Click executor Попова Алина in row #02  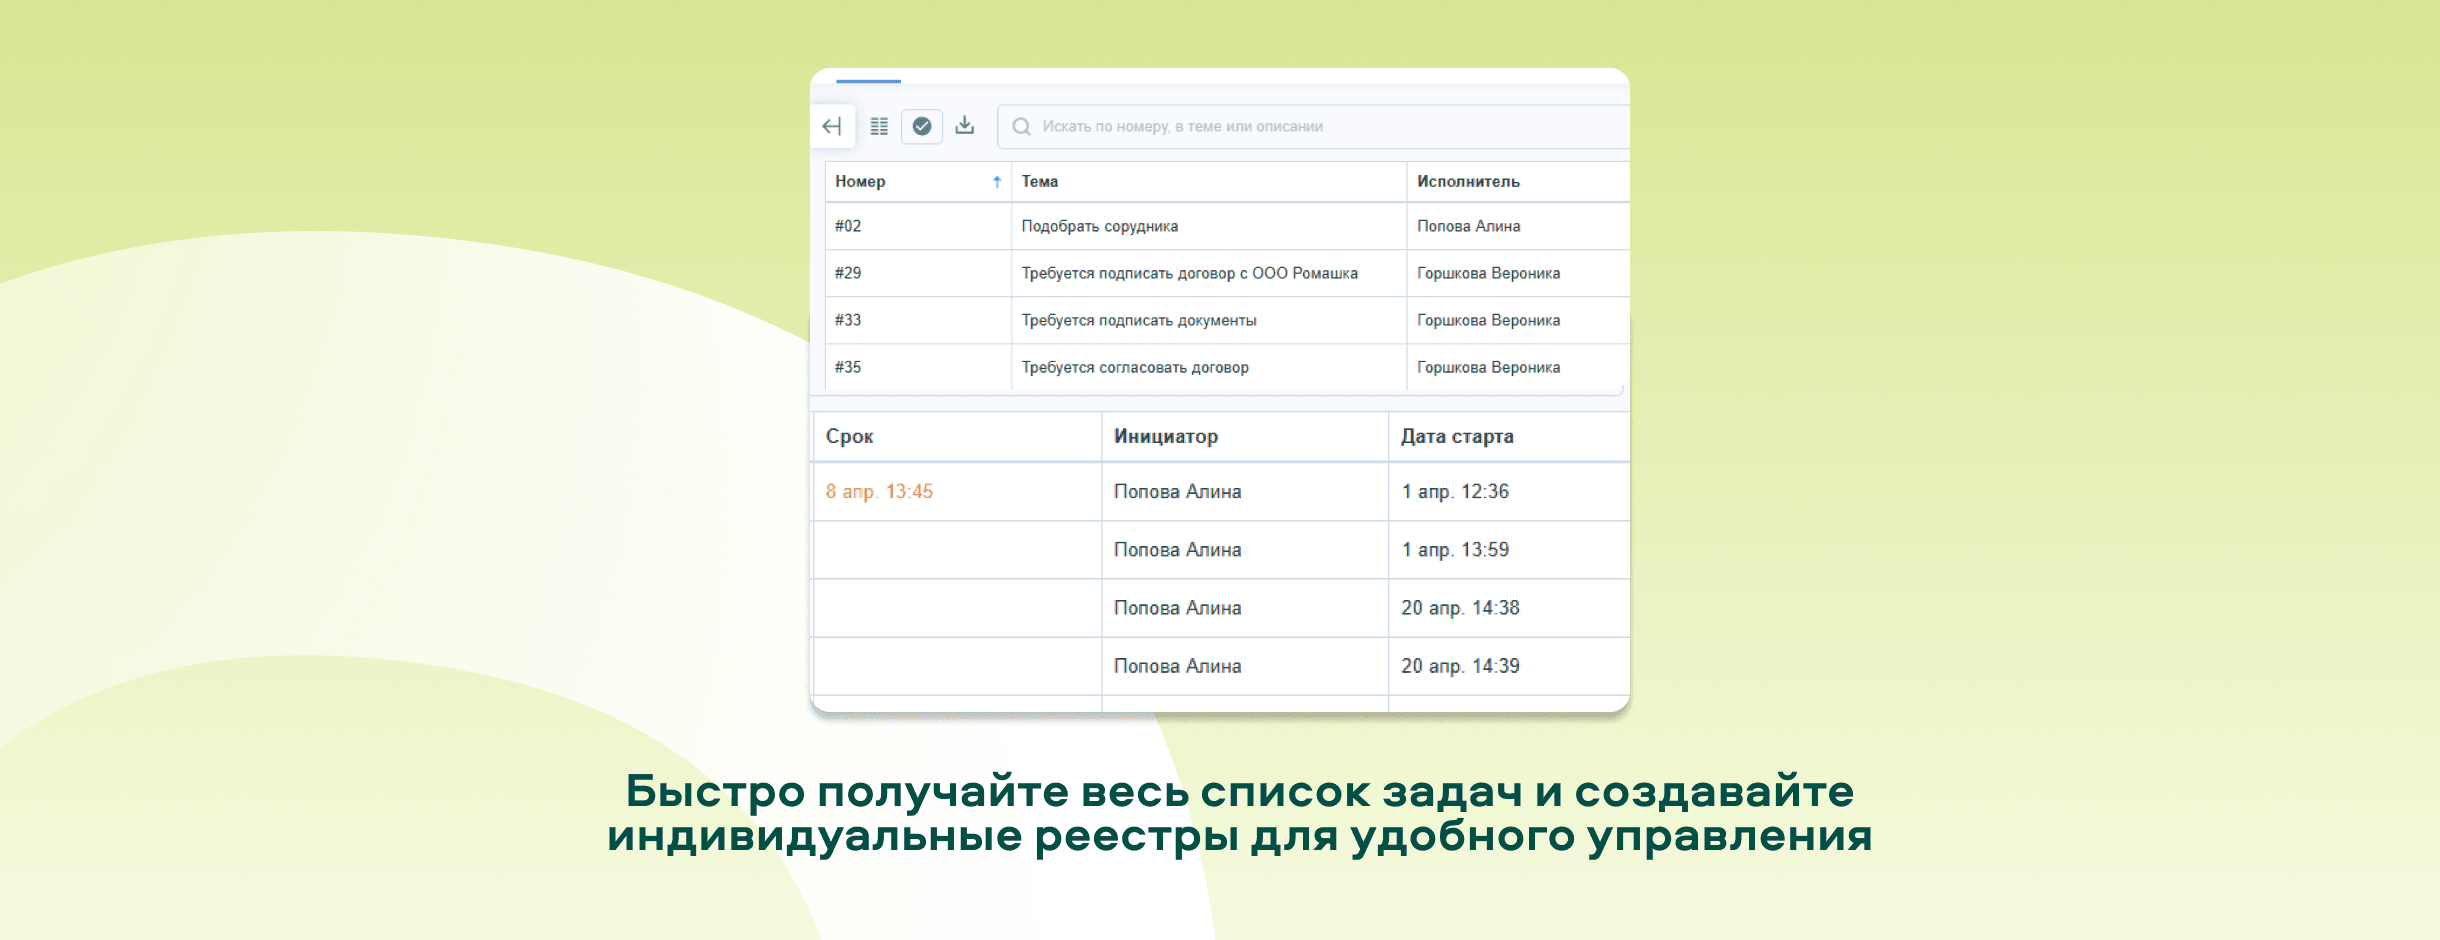1468,226
